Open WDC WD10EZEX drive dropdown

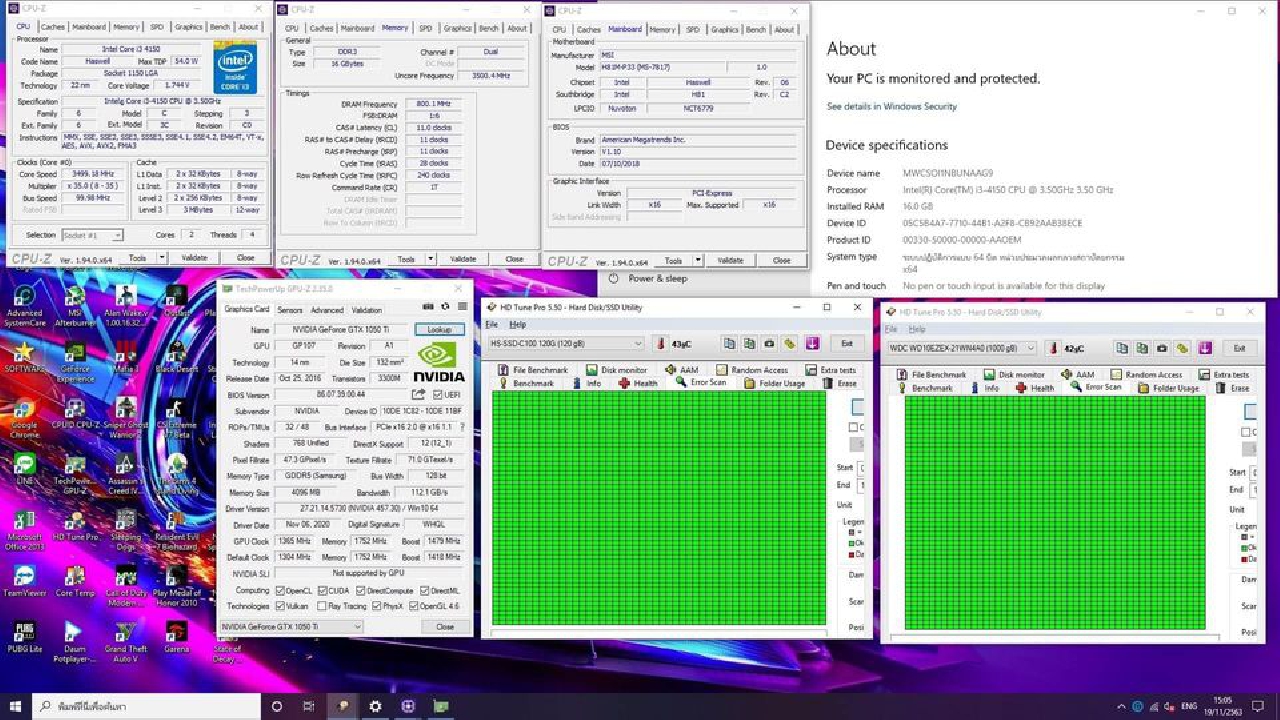point(962,348)
